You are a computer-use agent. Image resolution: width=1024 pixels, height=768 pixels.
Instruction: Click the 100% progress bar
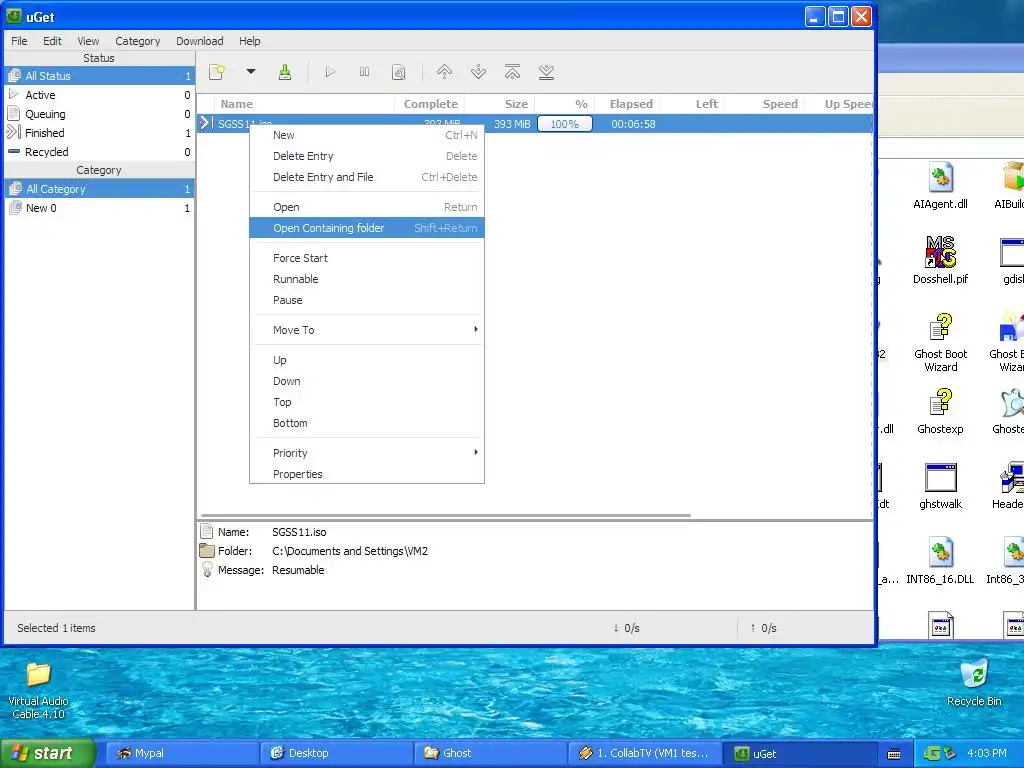pos(565,123)
